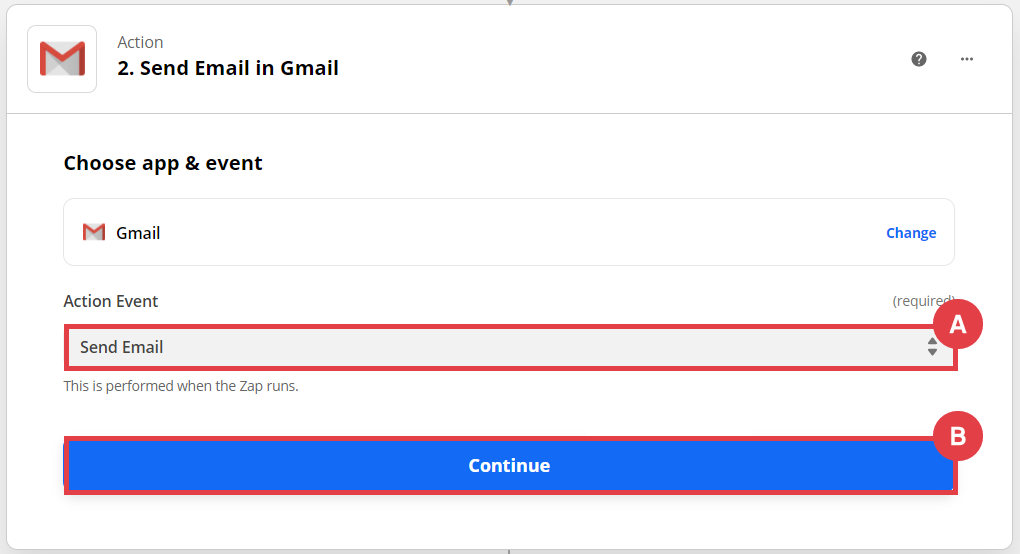
Task: Click the connector line below the step card
Action: pos(510,551)
